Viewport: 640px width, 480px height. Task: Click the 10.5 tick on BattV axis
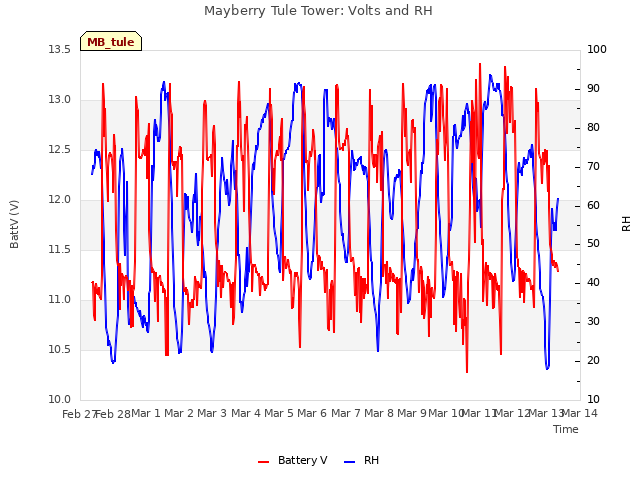[60, 349]
